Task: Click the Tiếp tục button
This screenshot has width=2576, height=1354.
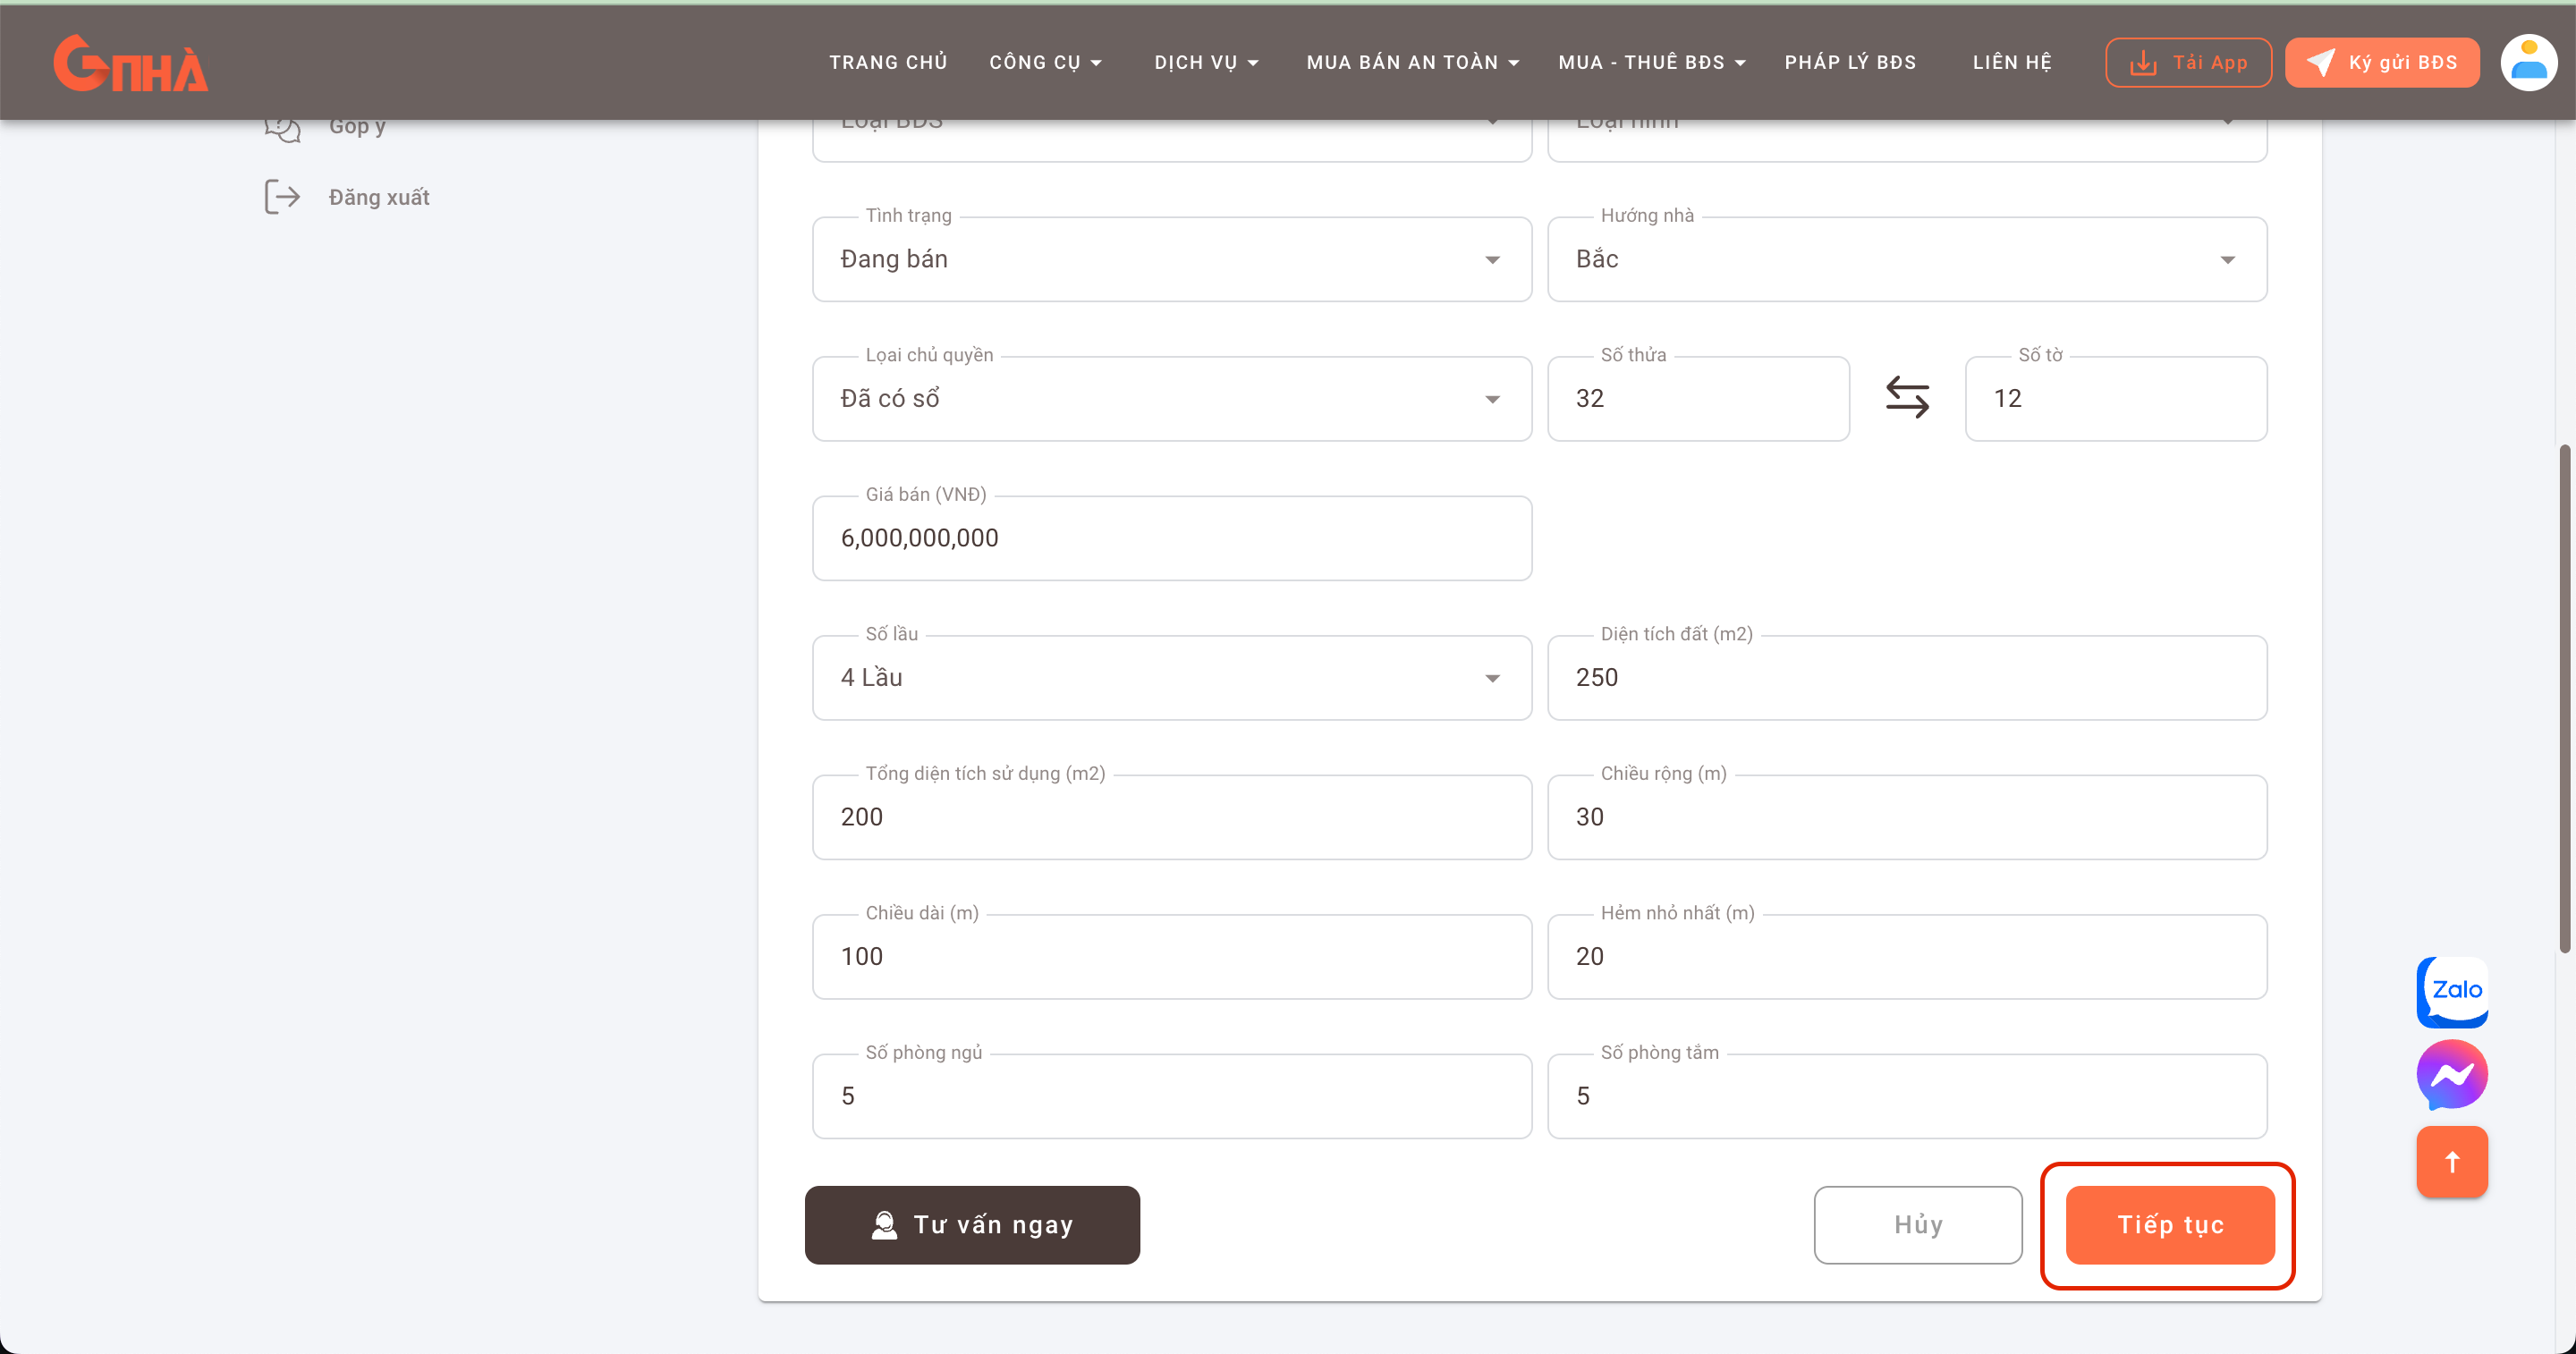Action: pos(2170,1225)
